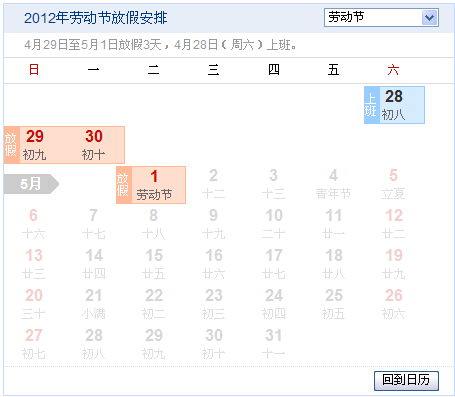The height and width of the screenshot is (397, 455).
Task: Click the 劳动节 combo box text field
Action: (373, 18)
